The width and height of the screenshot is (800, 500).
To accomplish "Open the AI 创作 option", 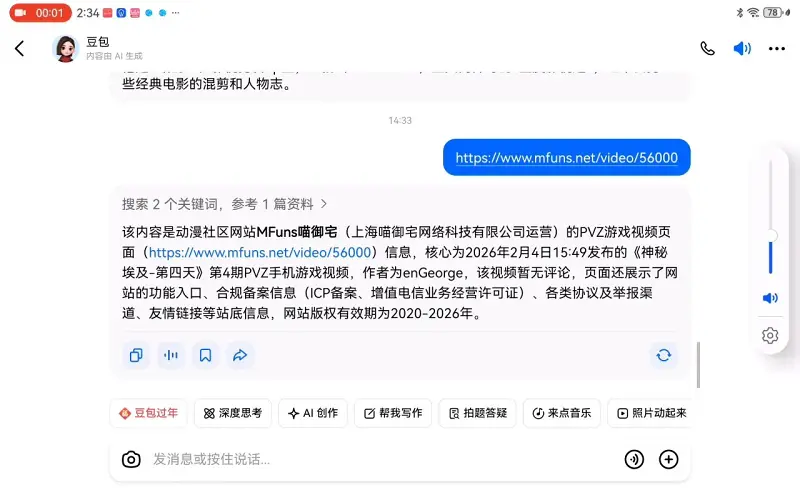I will [x=313, y=413].
